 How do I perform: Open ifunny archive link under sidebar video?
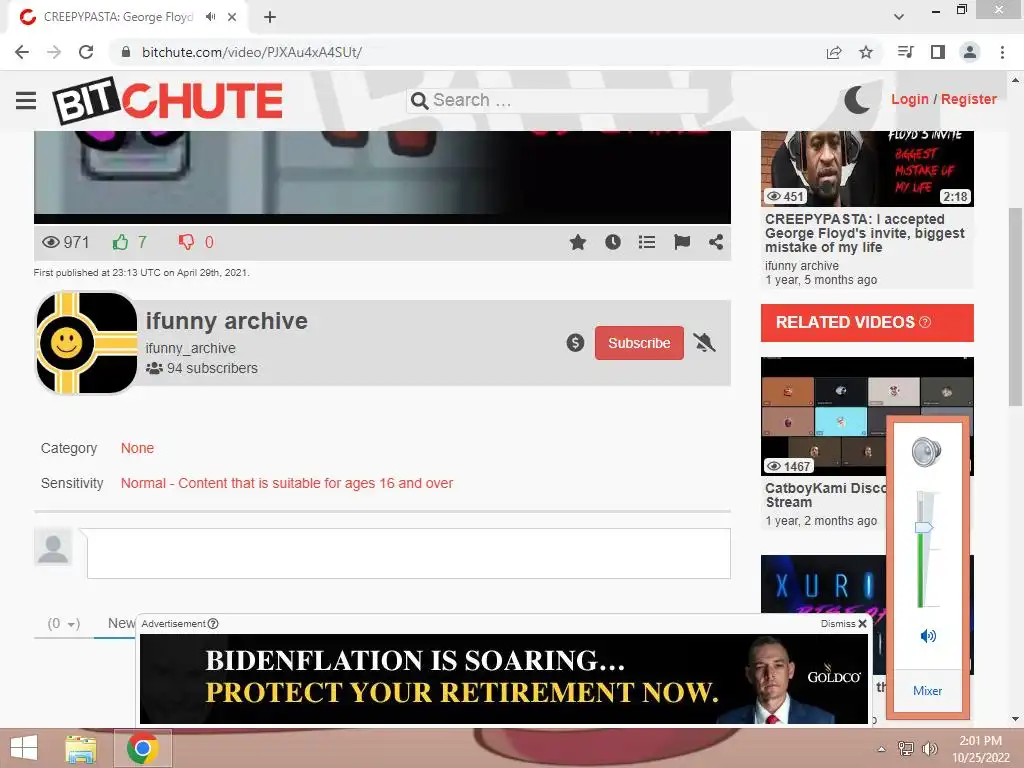802,266
